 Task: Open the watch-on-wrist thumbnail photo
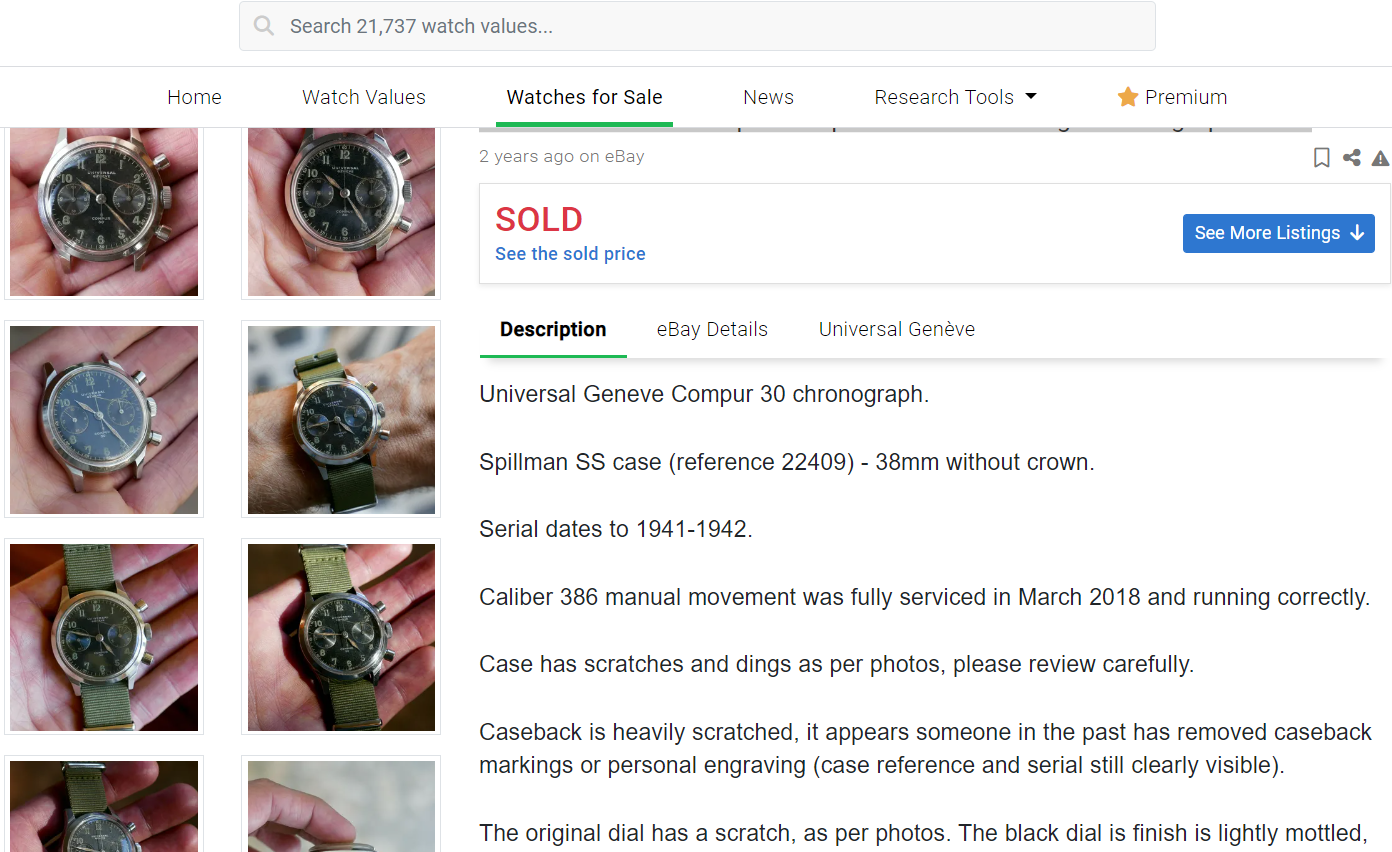coord(341,419)
